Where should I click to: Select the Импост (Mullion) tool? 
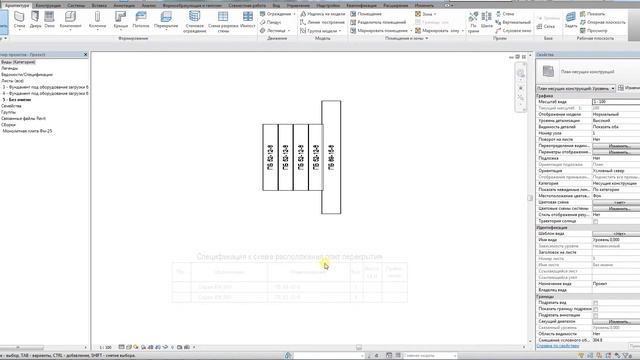[x=248, y=20]
